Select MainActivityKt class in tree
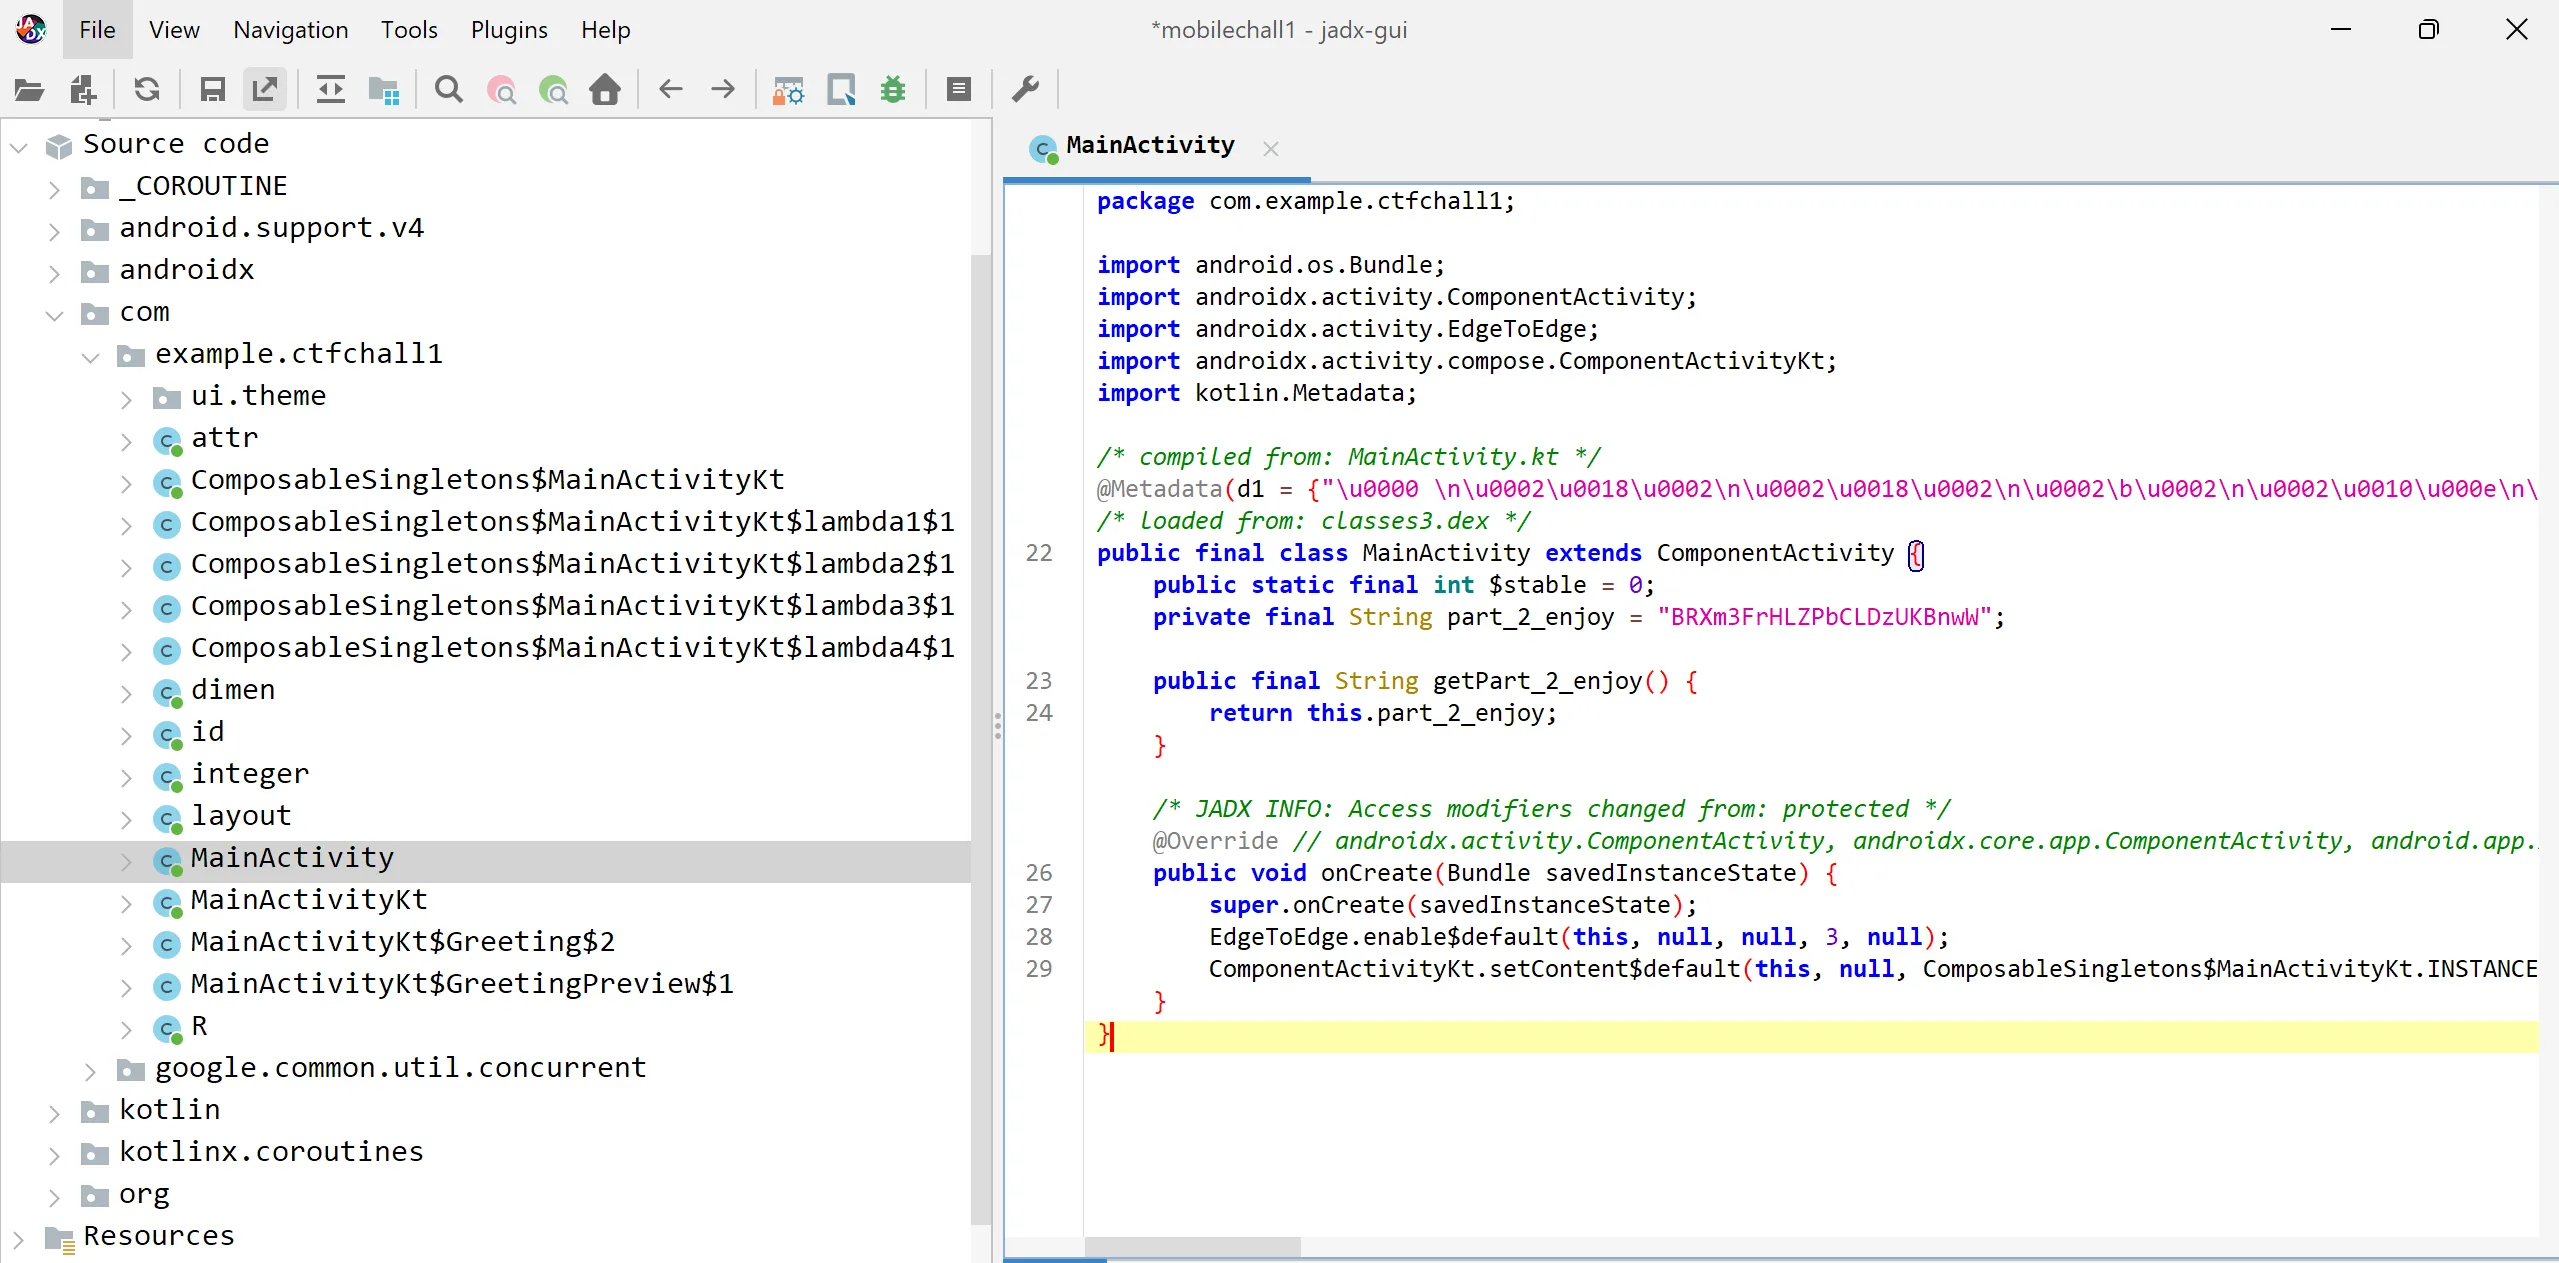2559x1263 pixels. click(x=308, y=900)
